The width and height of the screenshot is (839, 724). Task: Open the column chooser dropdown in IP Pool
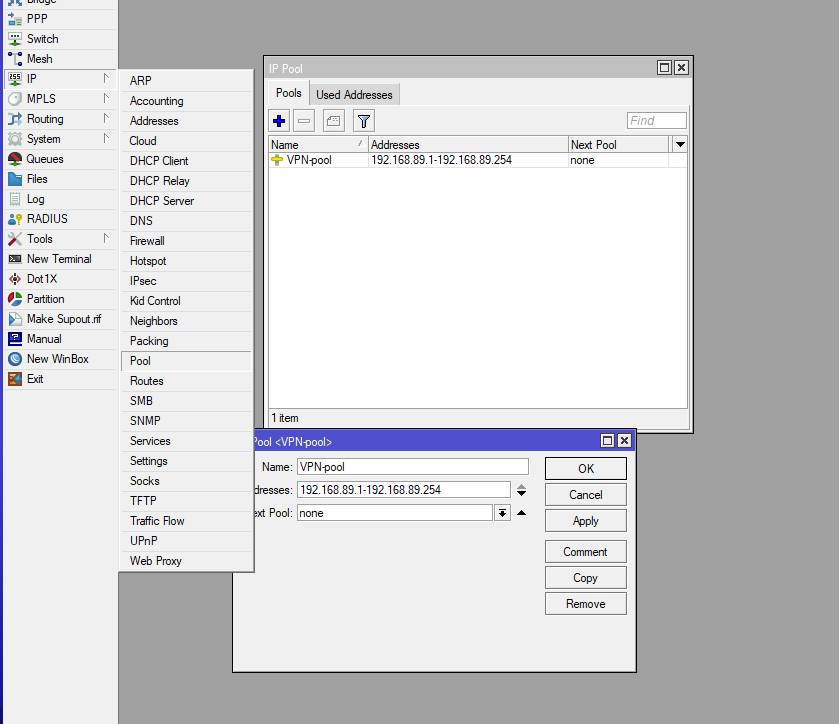click(x=680, y=144)
